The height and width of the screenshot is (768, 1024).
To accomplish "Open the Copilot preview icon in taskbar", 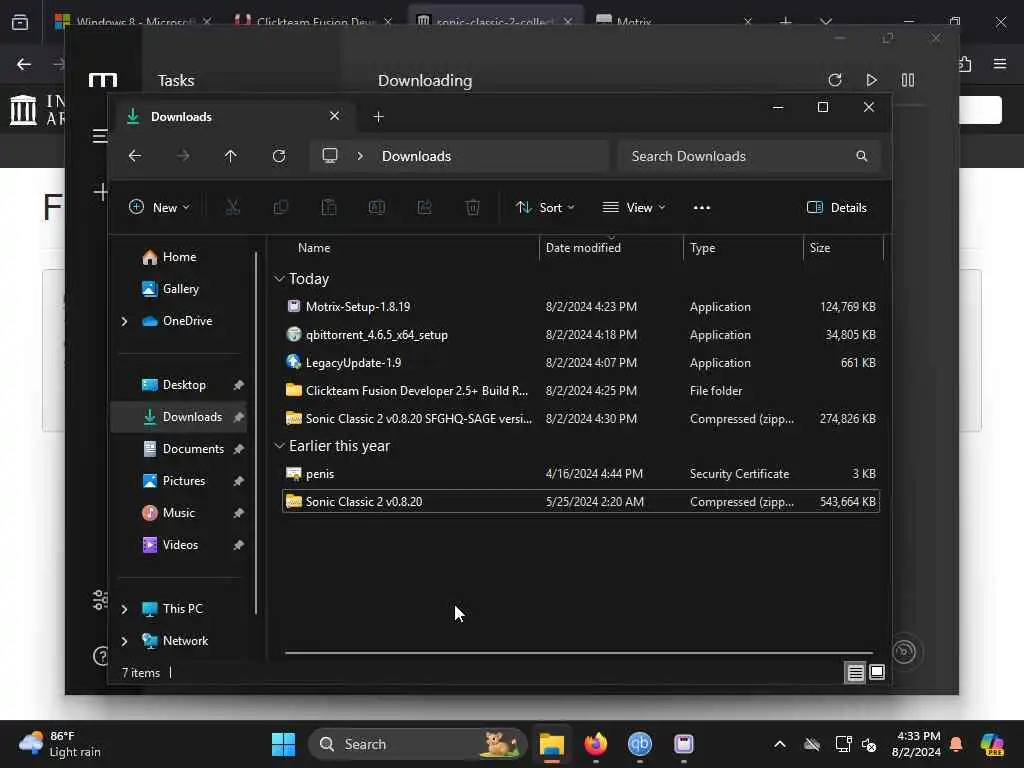I will coord(992,744).
